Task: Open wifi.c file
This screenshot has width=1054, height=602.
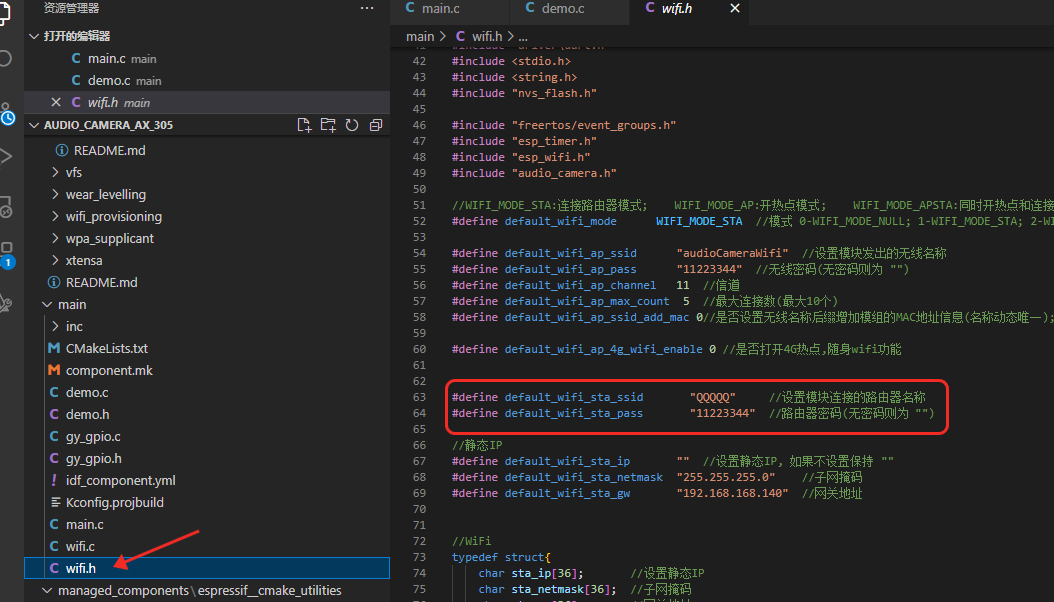Action: [207, 546]
